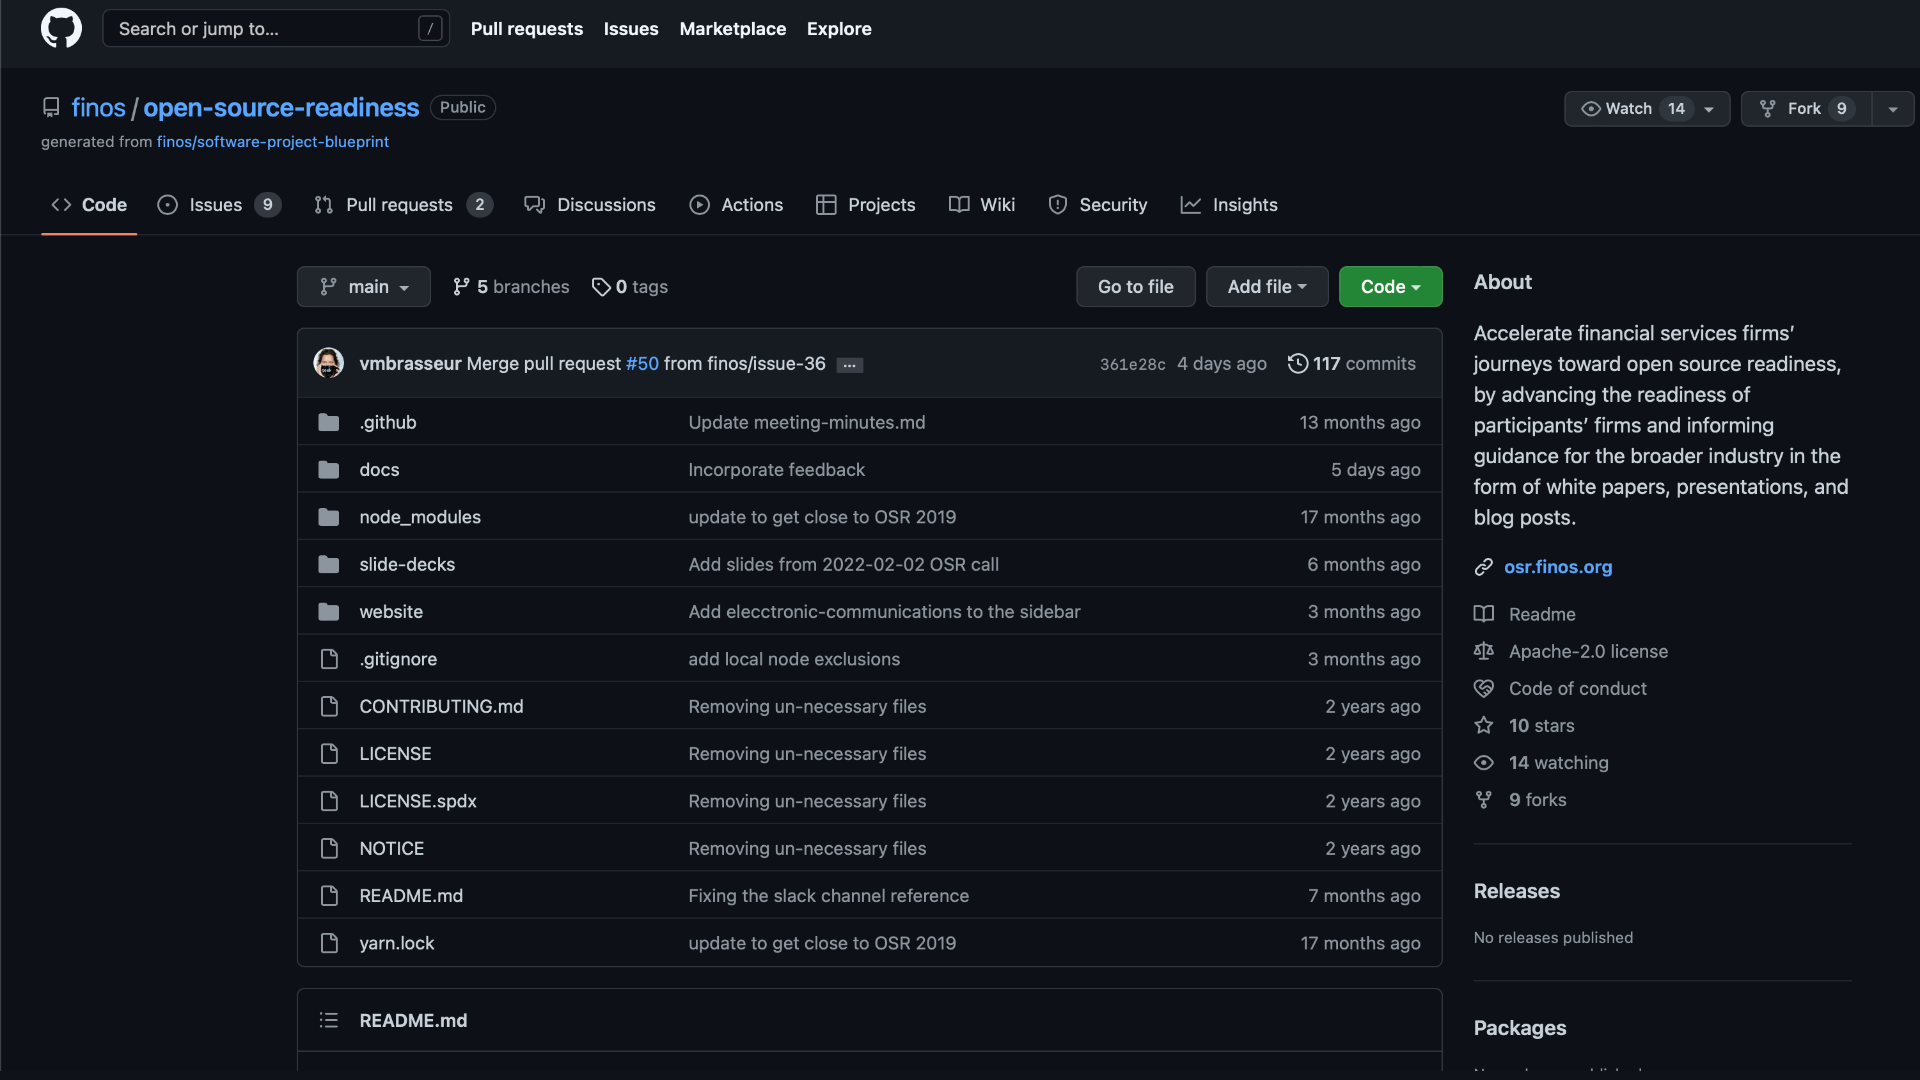Open the 'Incorporate feedback' commit message

click(777, 470)
